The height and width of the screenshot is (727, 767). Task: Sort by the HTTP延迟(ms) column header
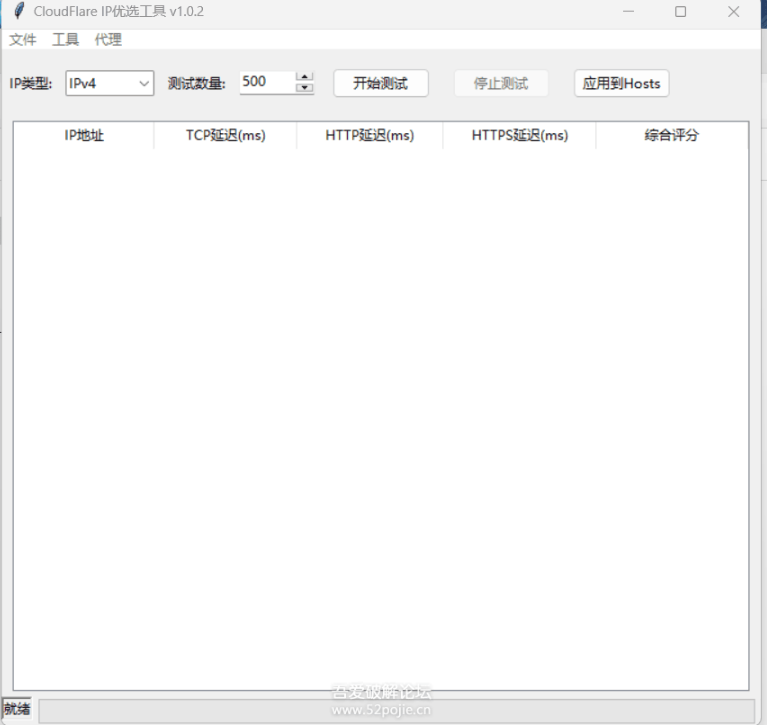tap(369, 136)
